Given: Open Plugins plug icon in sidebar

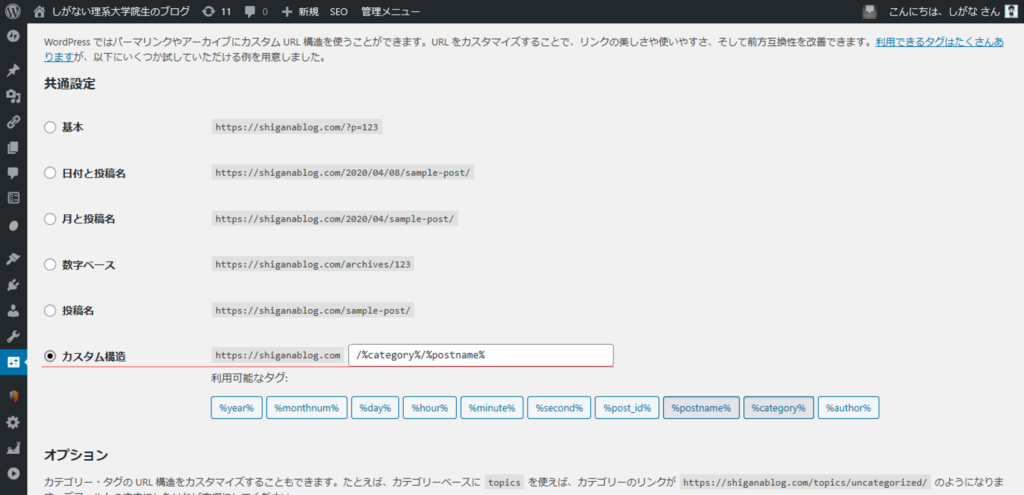Looking at the screenshot, I should (x=13, y=285).
